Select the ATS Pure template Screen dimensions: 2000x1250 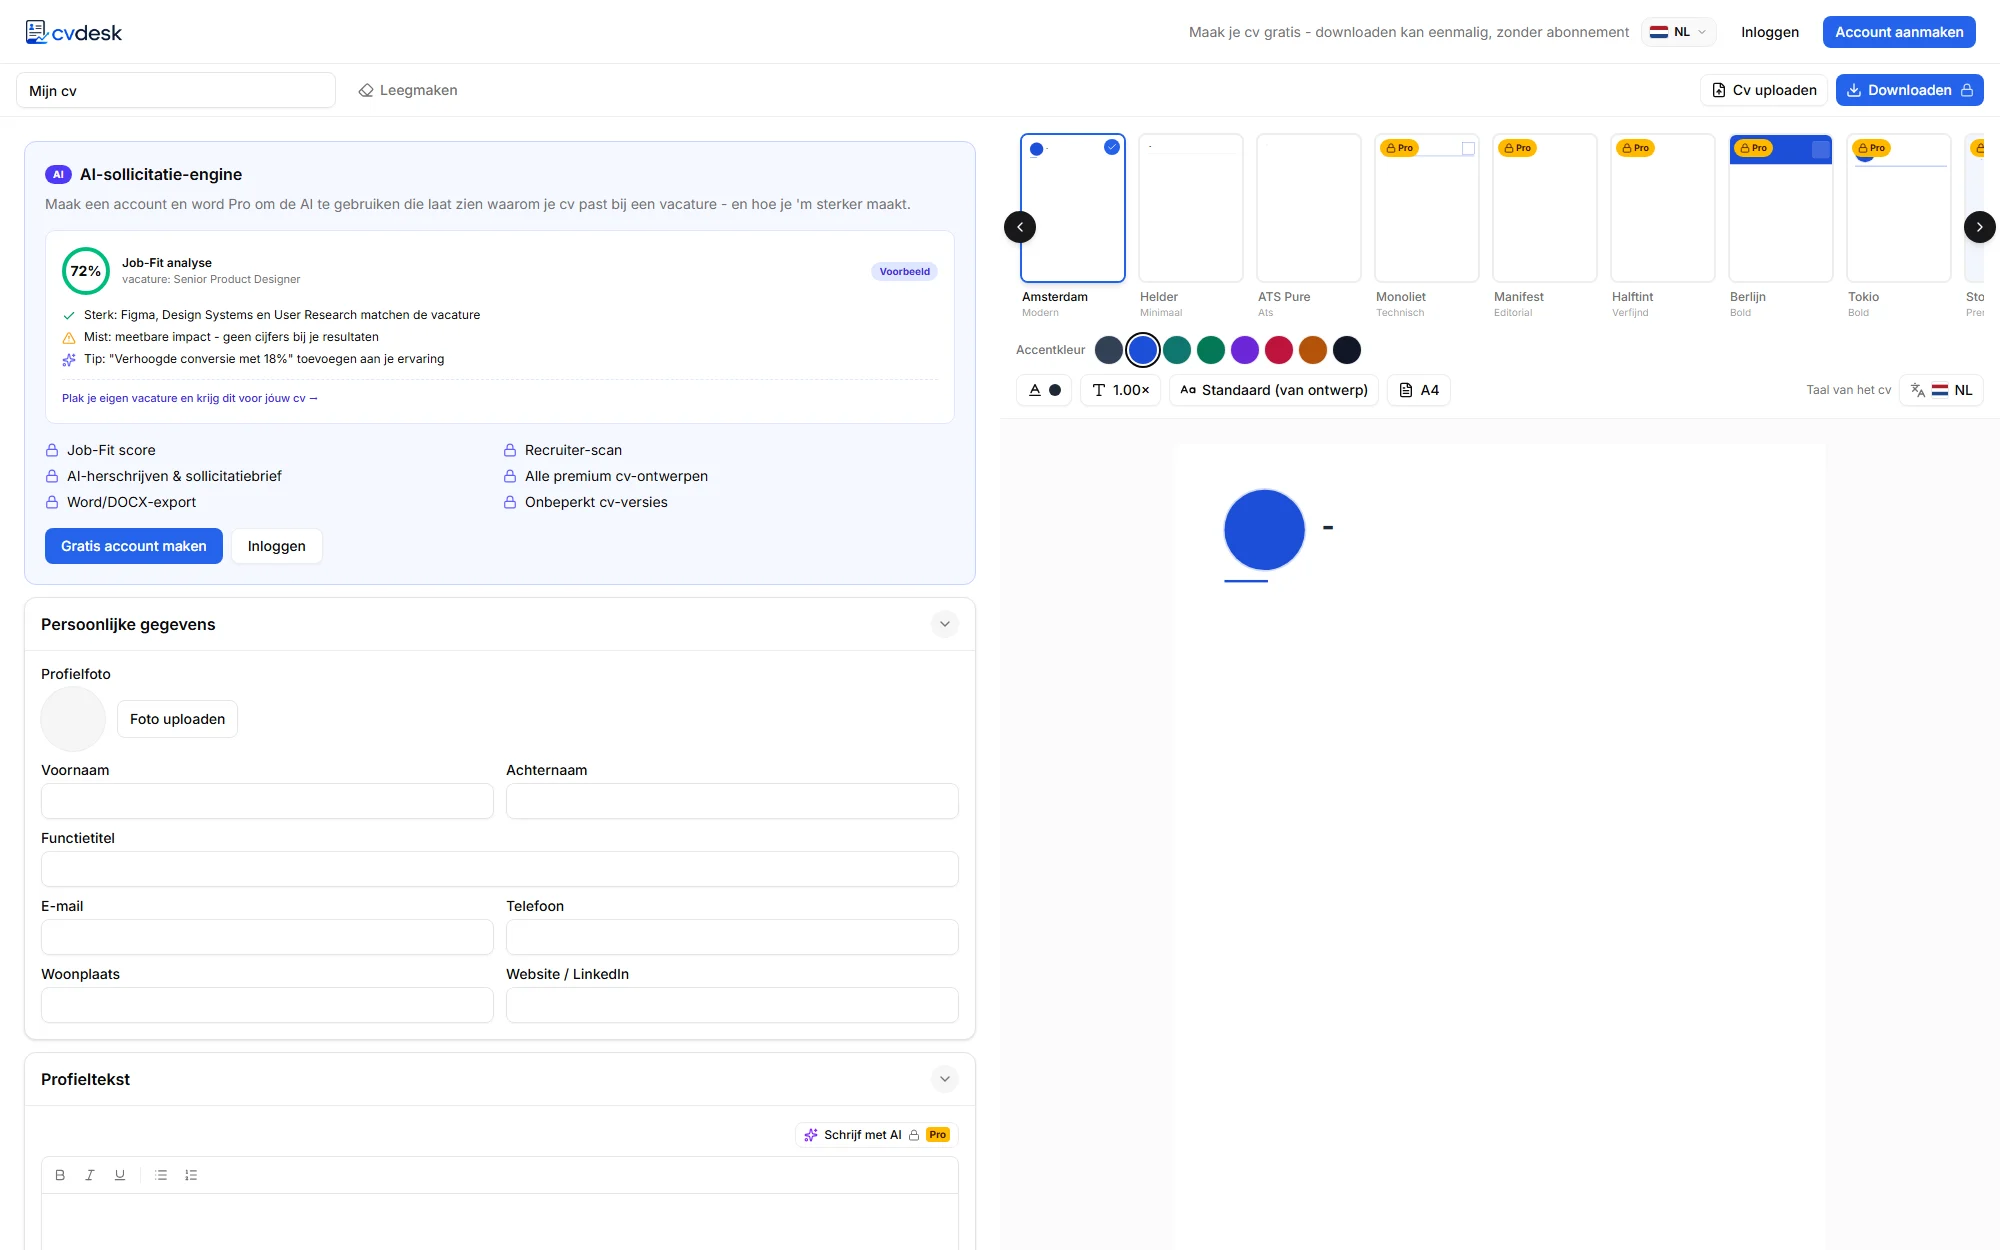[1309, 208]
